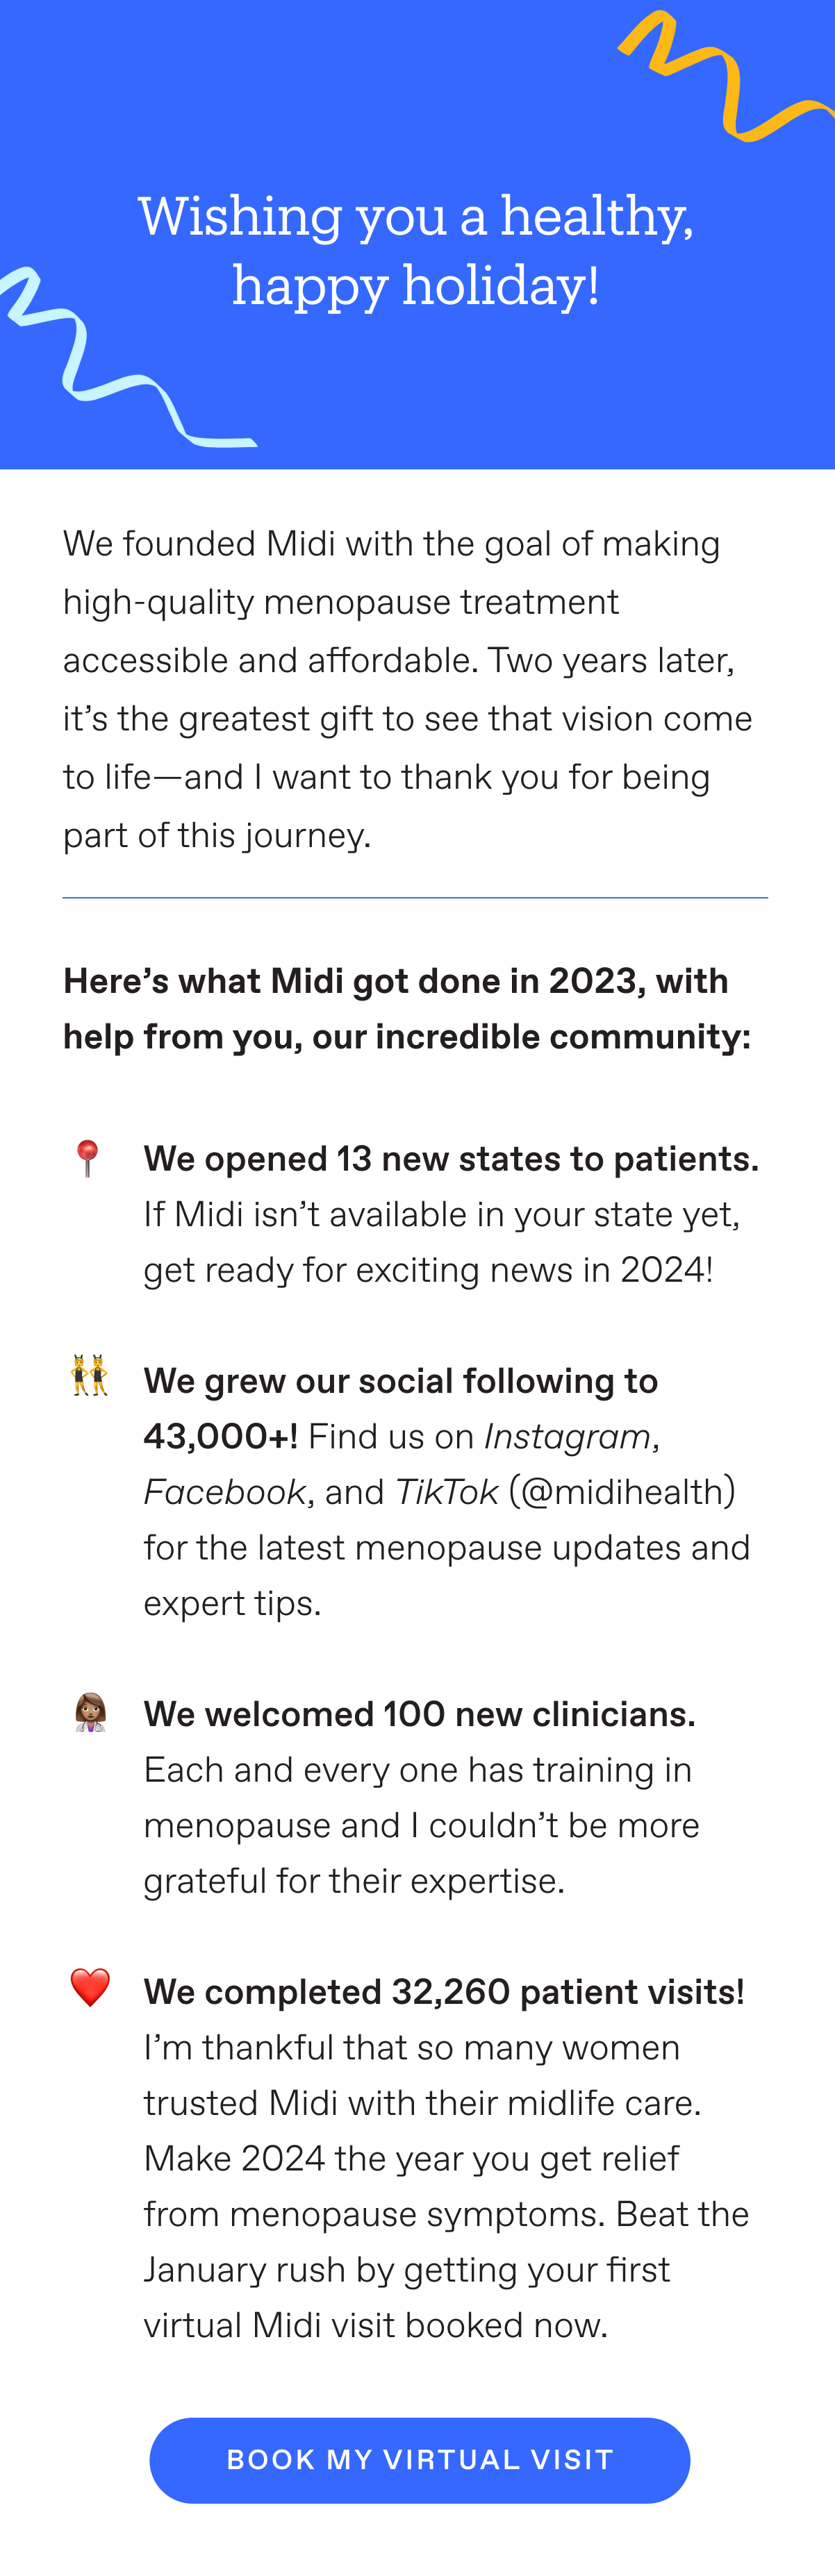This screenshot has height=2576, width=835.
Task: Click the thin blue divider line
Action: tap(415, 898)
